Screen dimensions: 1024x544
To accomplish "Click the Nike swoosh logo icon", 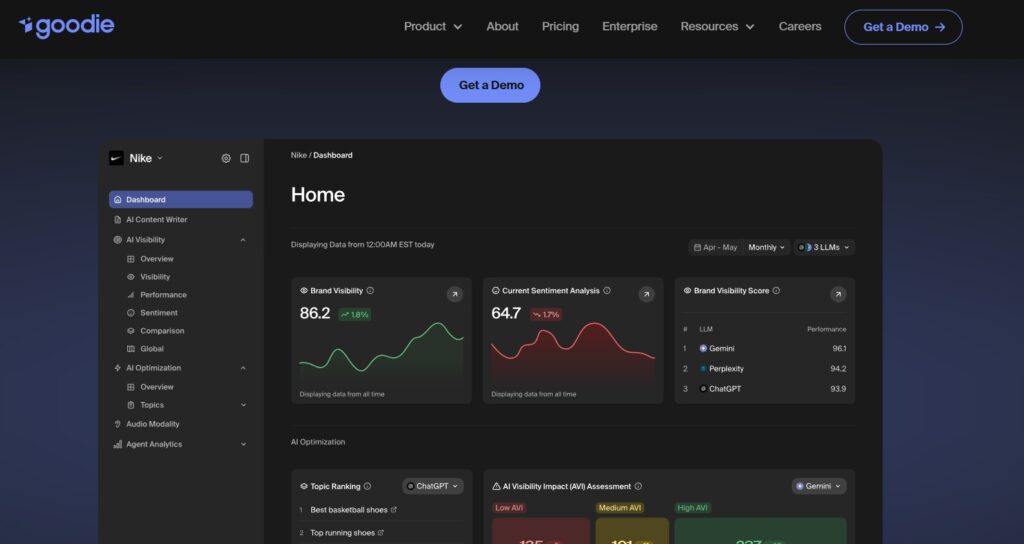I will click(x=116, y=158).
